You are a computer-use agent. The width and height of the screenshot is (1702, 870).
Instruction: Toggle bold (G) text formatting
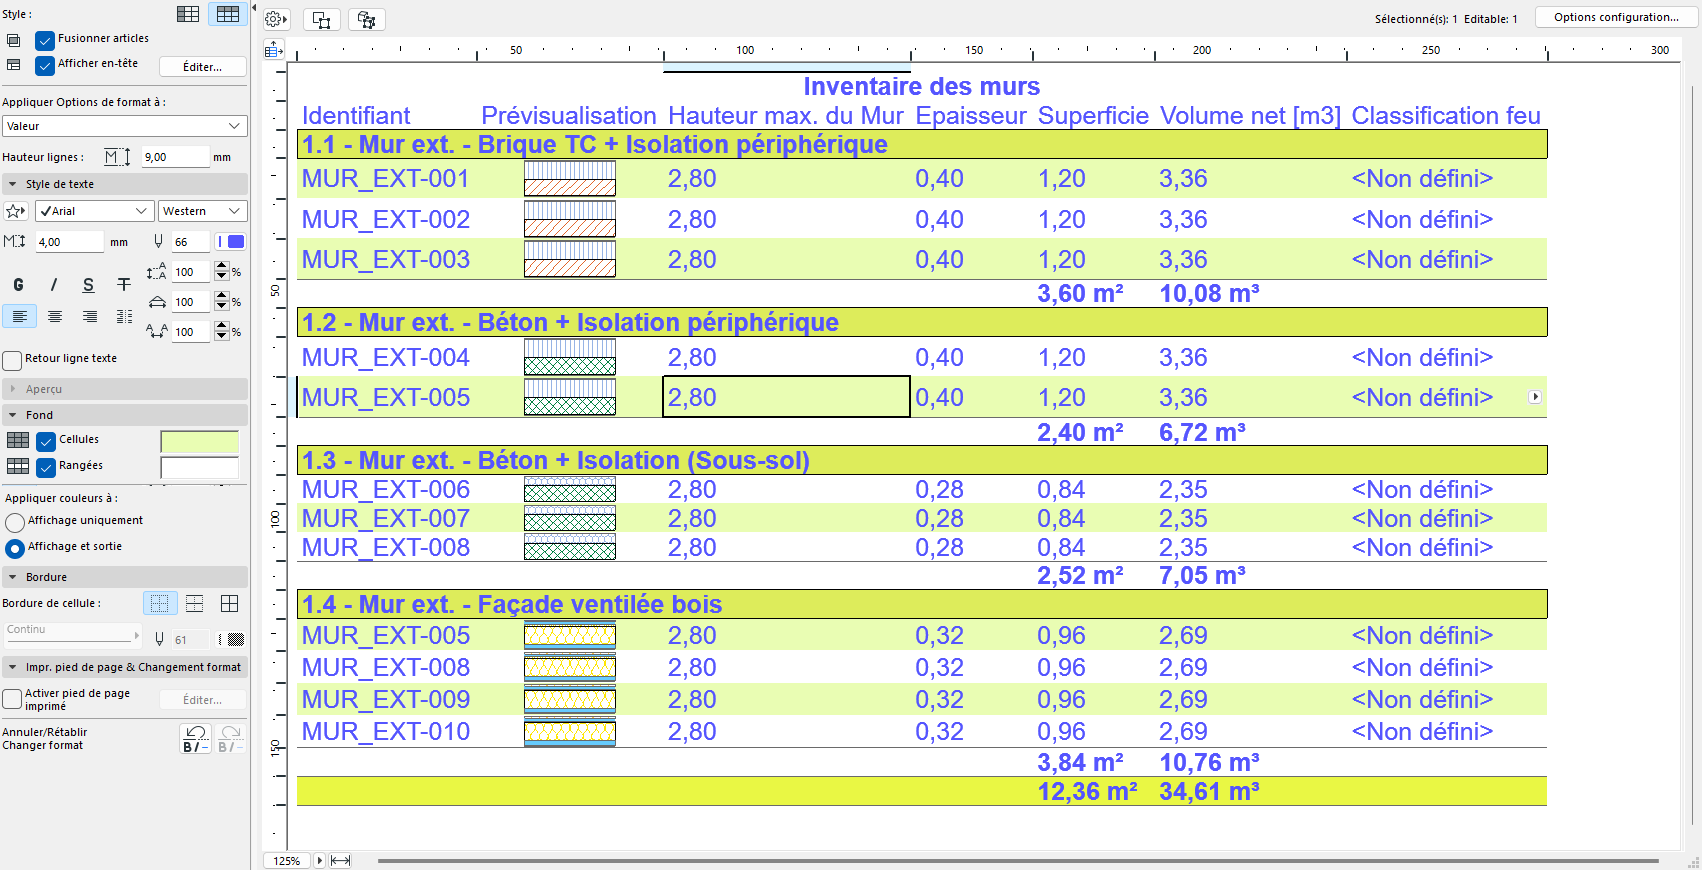[x=18, y=285]
